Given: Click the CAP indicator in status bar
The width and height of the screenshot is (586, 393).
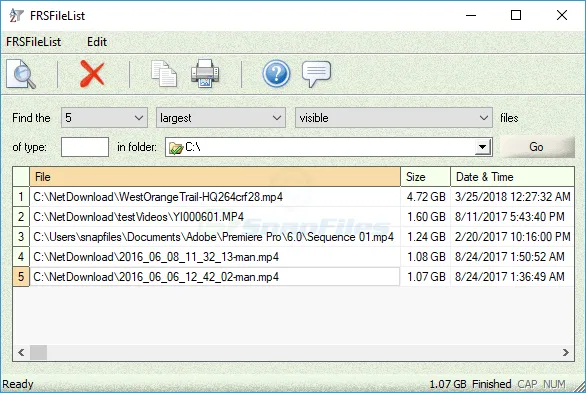Looking at the screenshot, I should (527, 384).
